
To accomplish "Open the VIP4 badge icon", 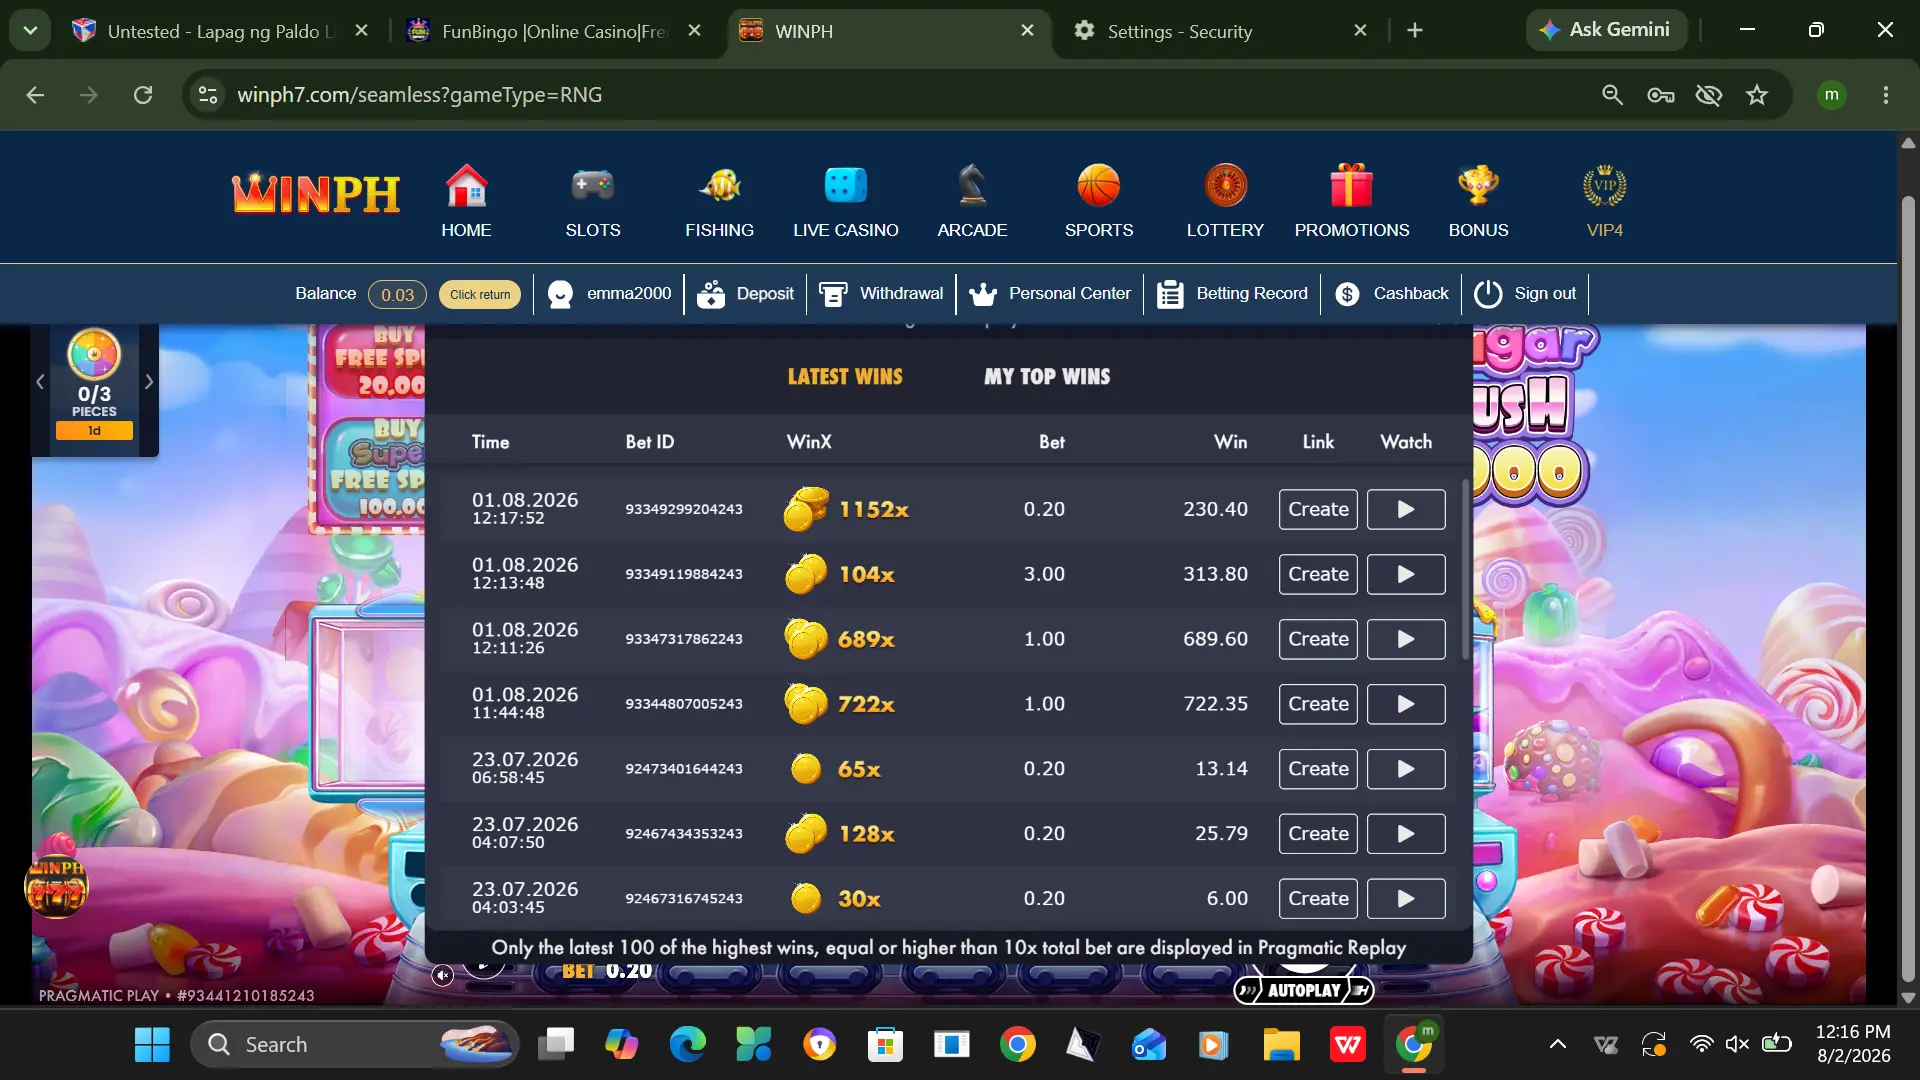I will (x=1605, y=186).
